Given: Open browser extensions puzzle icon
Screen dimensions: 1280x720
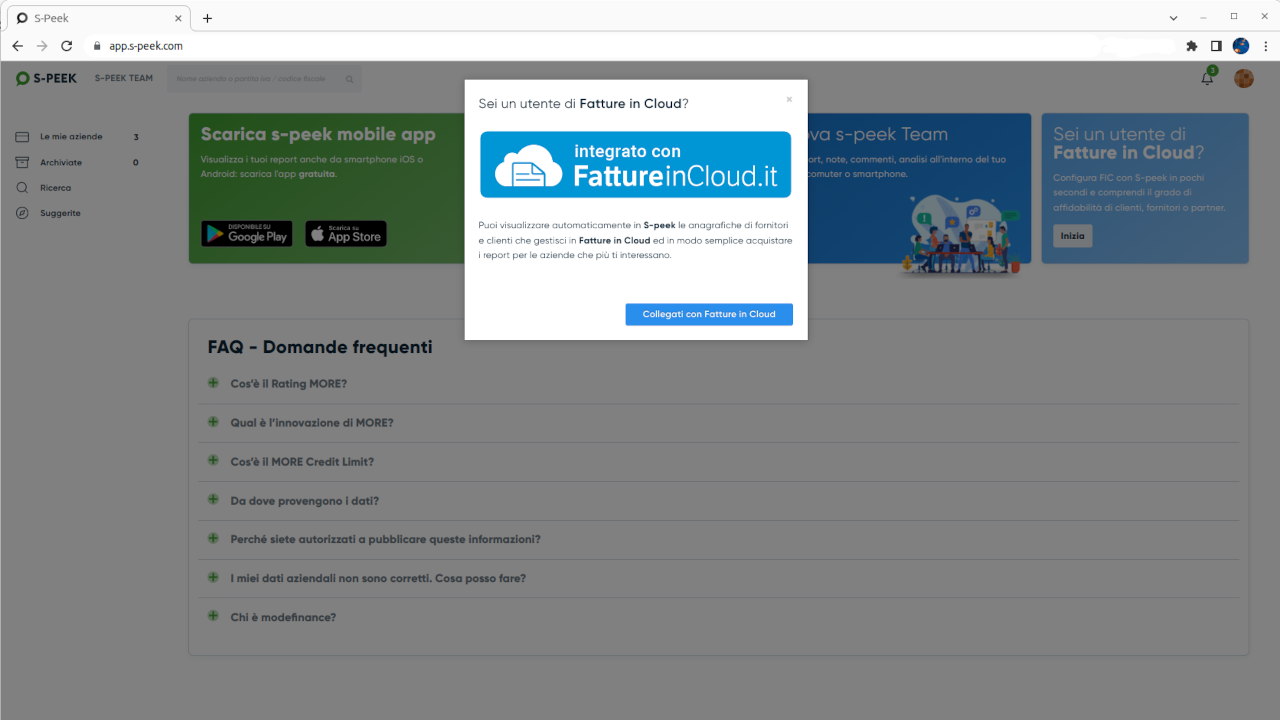Looking at the screenshot, I should point(1191,46).
